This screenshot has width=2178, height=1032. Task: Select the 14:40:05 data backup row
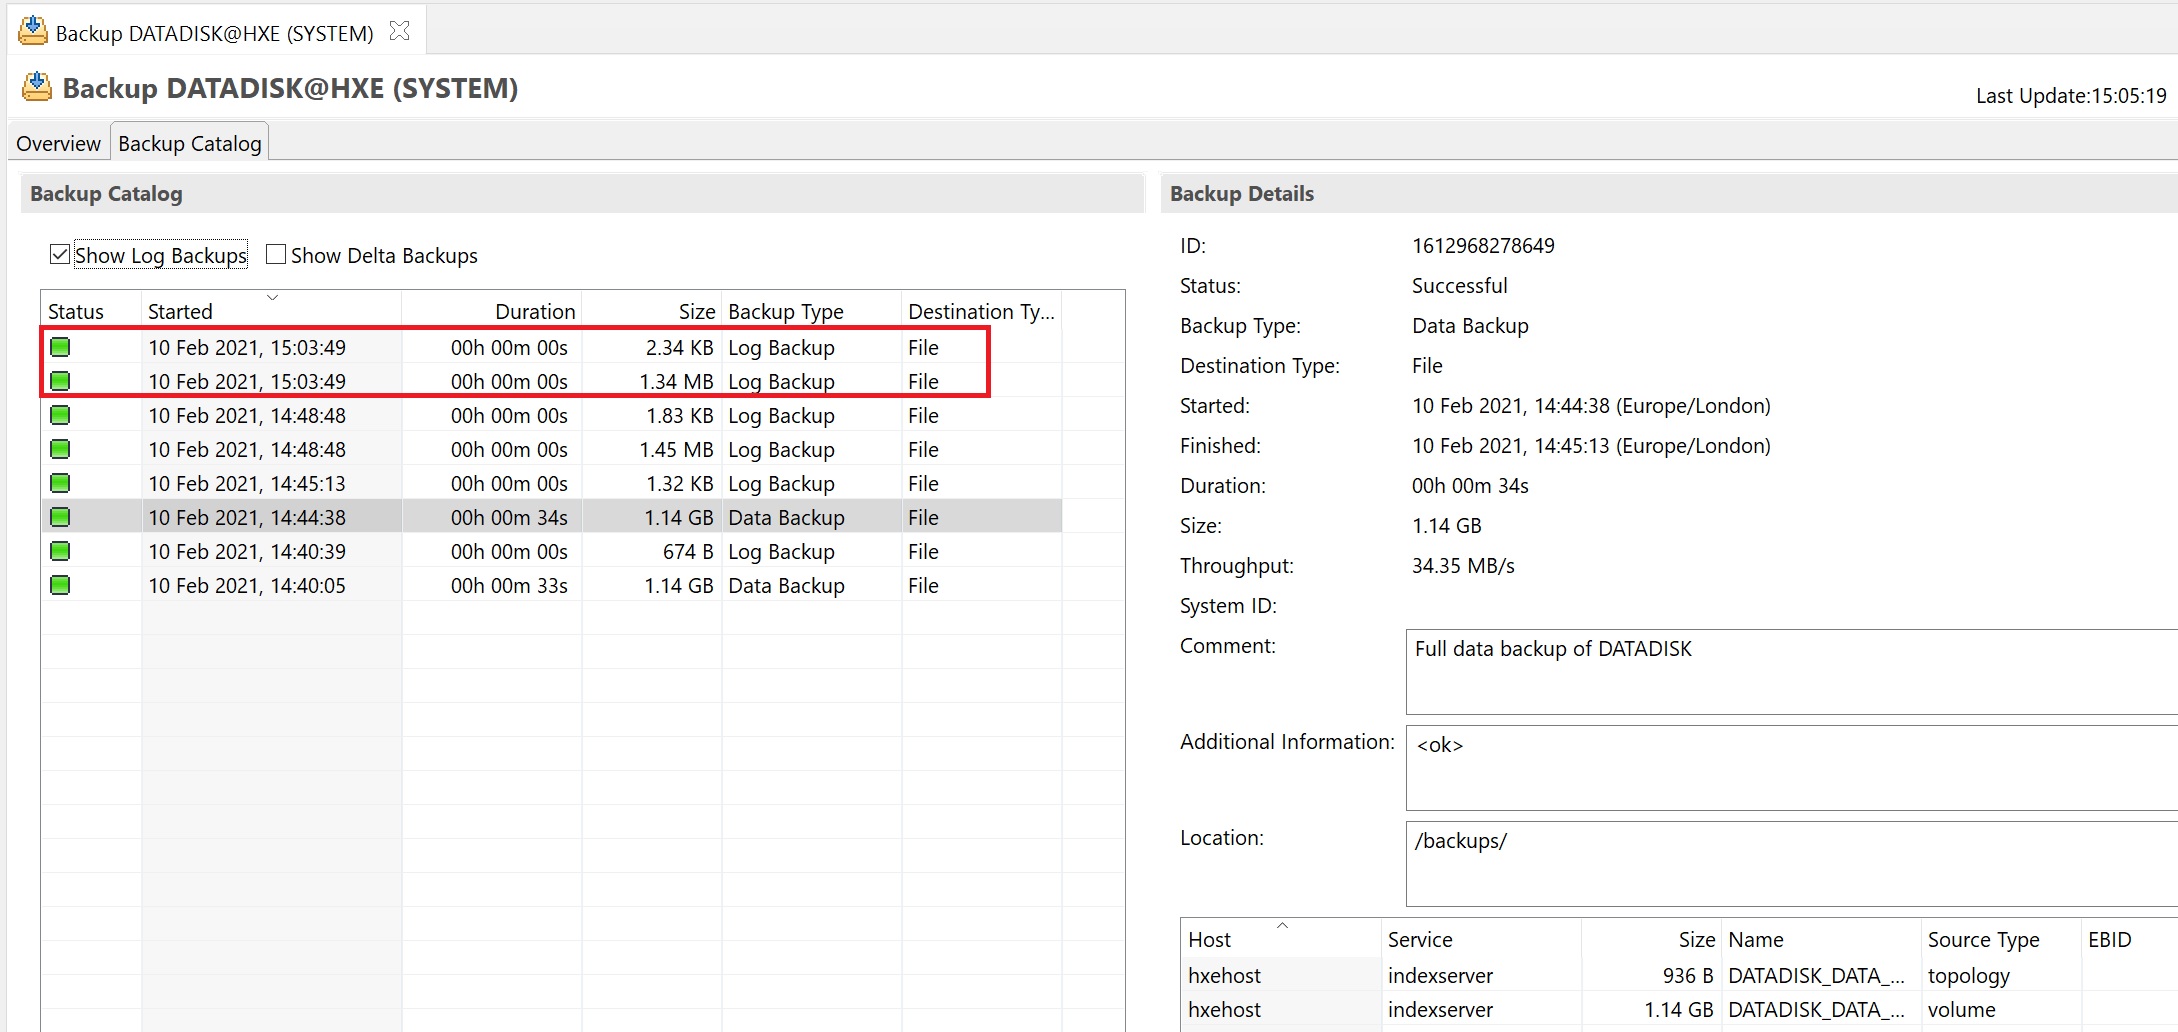click(552, 585)
